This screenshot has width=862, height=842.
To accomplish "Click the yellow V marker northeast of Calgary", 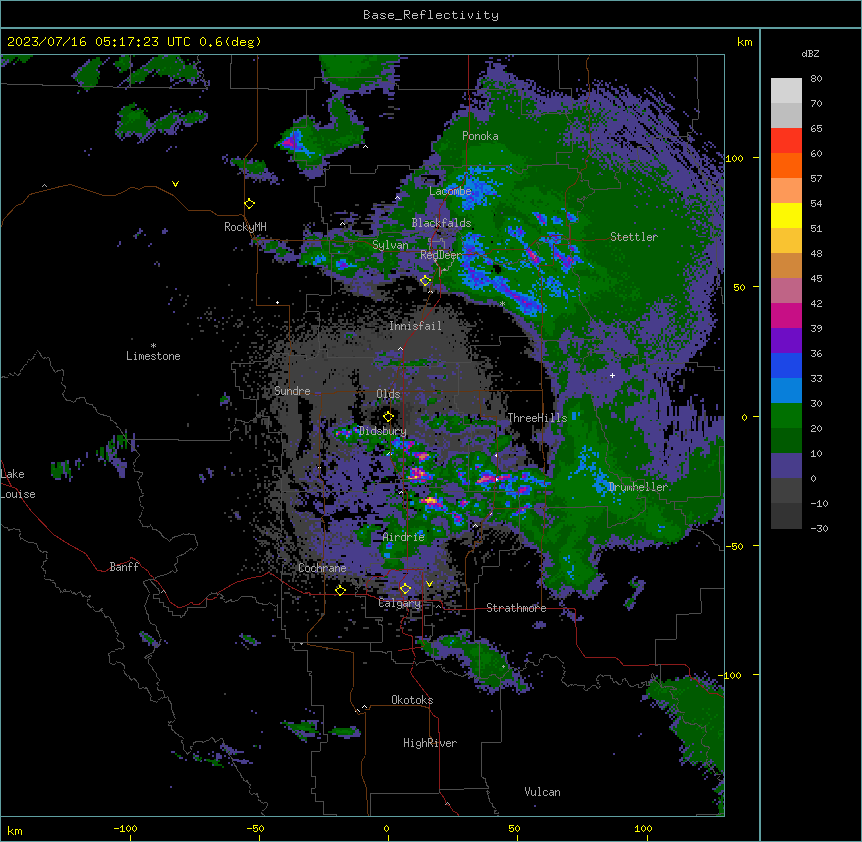I will pos(429,584).
